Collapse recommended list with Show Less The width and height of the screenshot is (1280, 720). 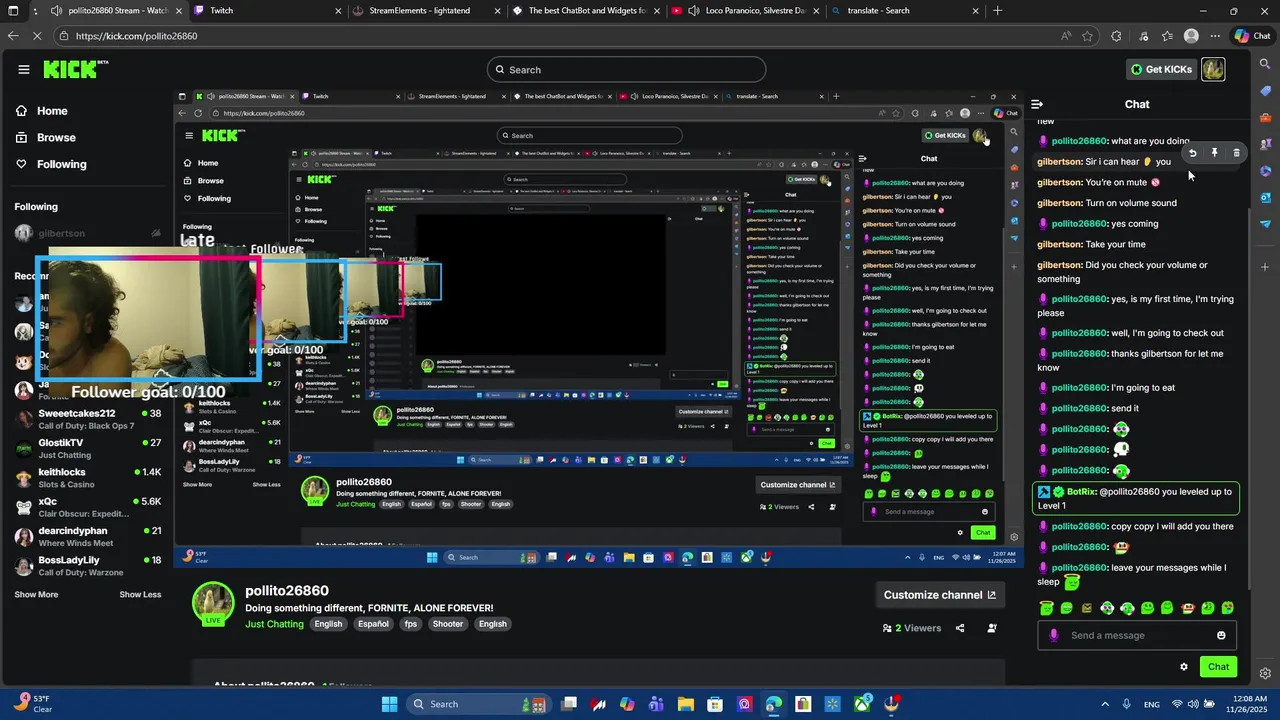click(140, 595)
